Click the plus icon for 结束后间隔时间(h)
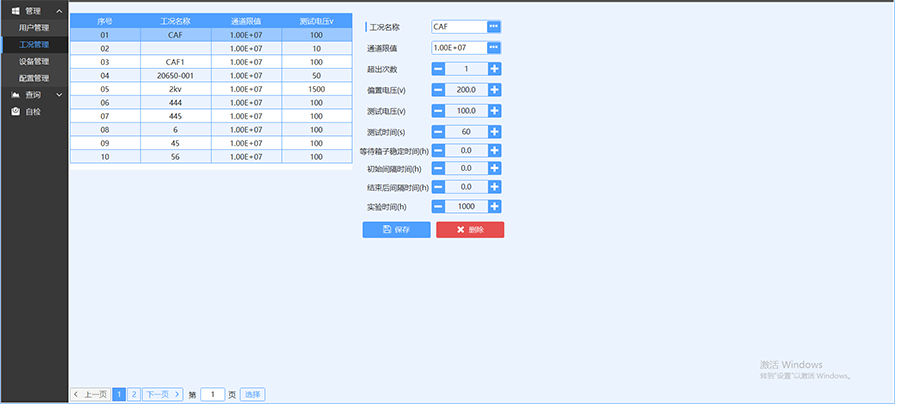The image size is (900, 404). (495, 187)
